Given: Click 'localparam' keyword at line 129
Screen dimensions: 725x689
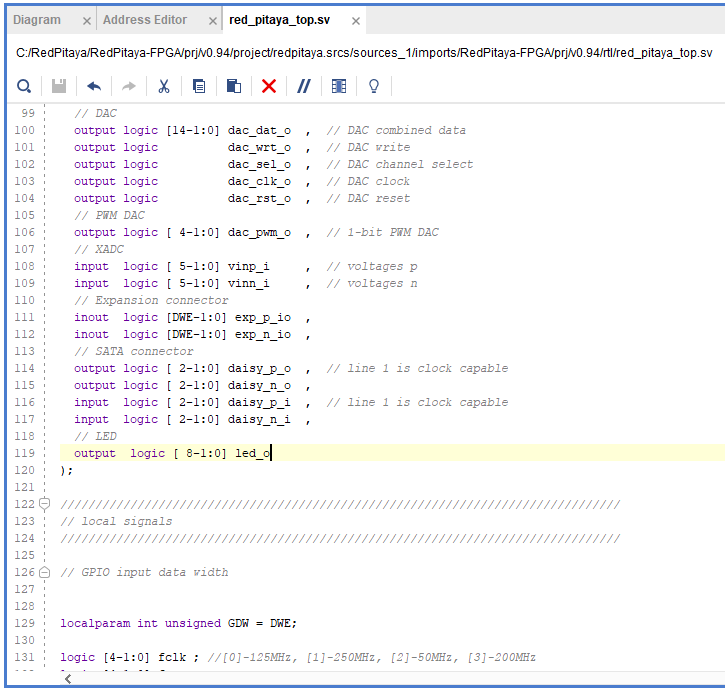Looking at the screenshot, I should coord(95,623).
